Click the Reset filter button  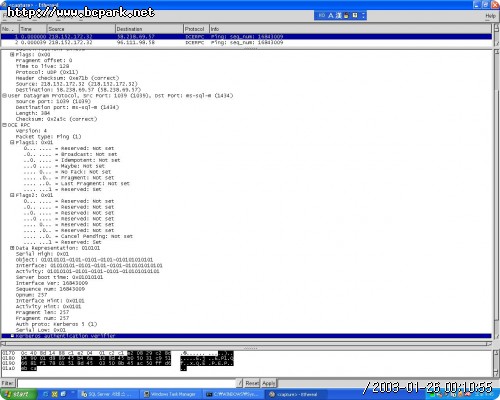(x=252, y=383)
